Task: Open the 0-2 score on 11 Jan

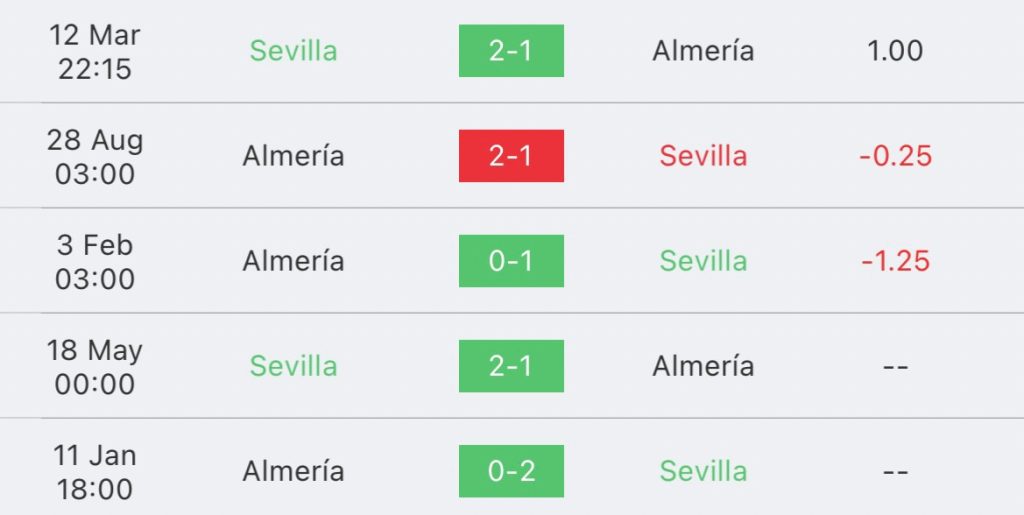Action: tap(511, 471)
